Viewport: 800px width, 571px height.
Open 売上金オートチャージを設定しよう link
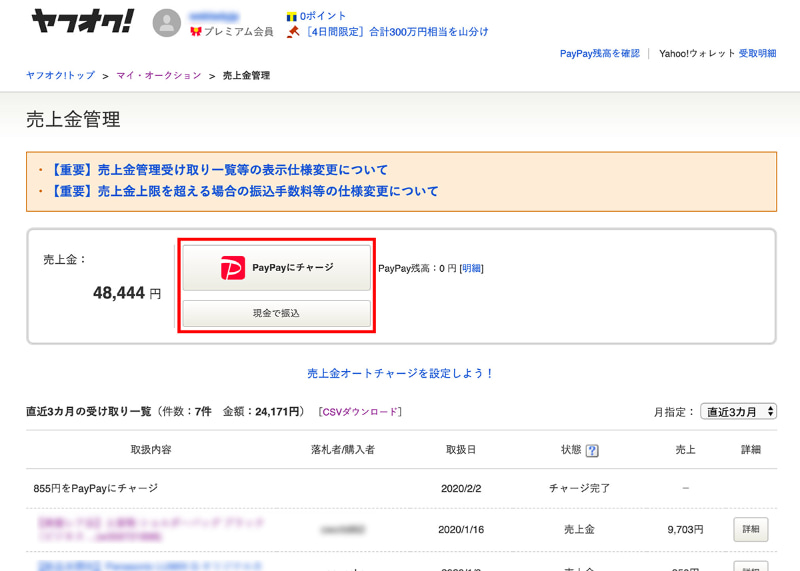coord(400,374)
